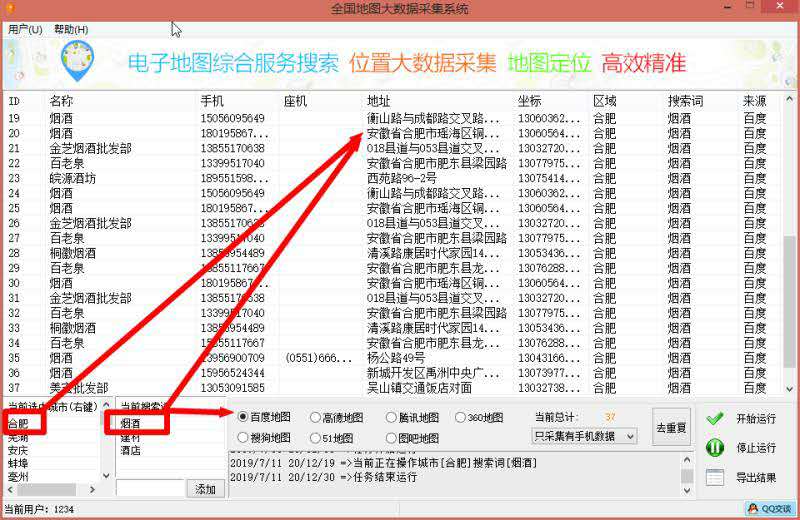Click the export results sheet icon

[715, 478]
